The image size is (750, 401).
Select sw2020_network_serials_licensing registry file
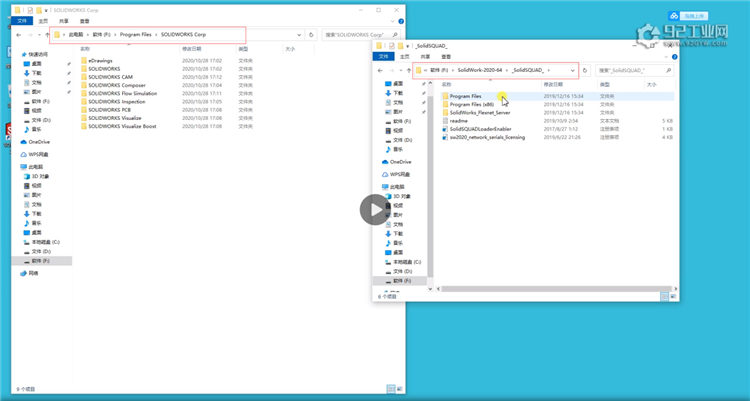point(487,137)
